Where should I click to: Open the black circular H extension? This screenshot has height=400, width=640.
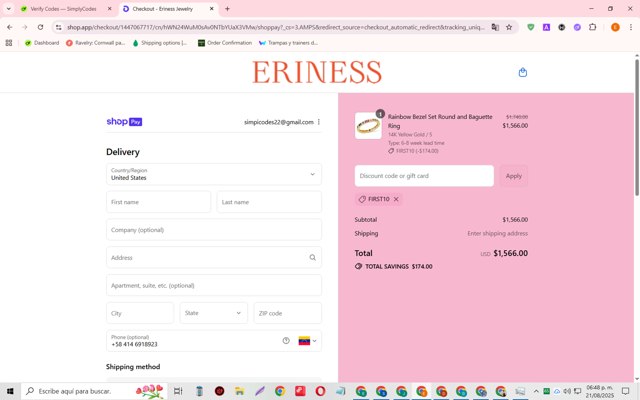562,27
